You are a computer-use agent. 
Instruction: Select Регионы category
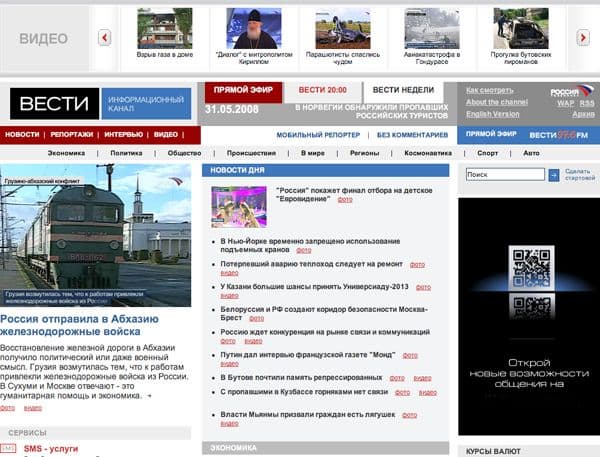(364, 153)
